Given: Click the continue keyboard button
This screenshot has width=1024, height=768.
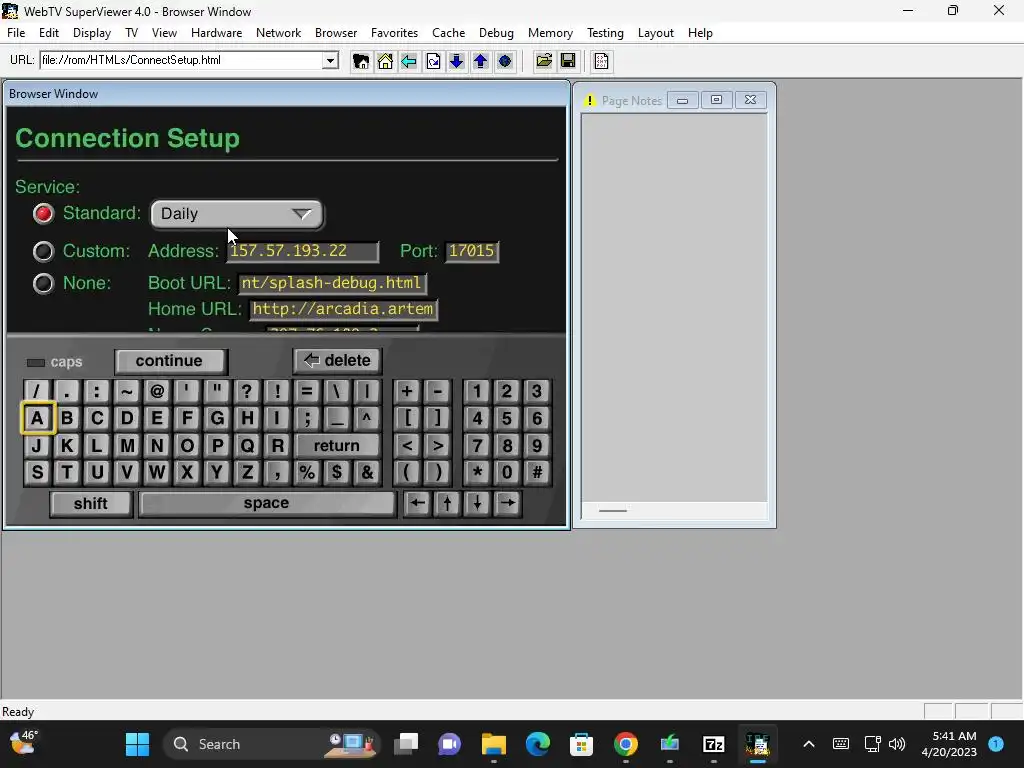Looking at the screenshot, I should (x=169, y=361).
